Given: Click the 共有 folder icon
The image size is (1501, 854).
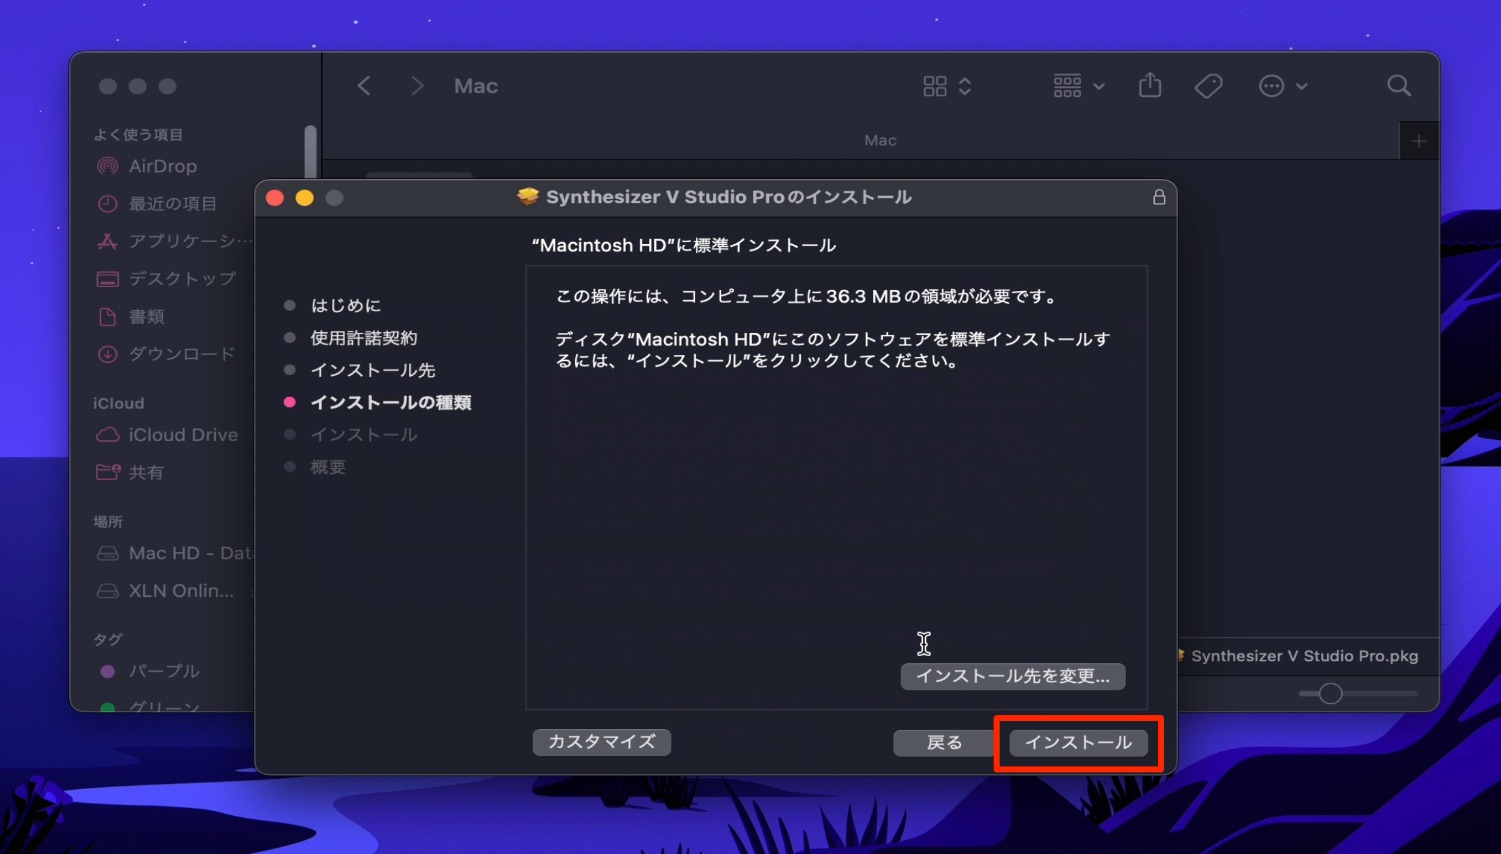Looking at the screenshot, I should (x=107, y=472).
